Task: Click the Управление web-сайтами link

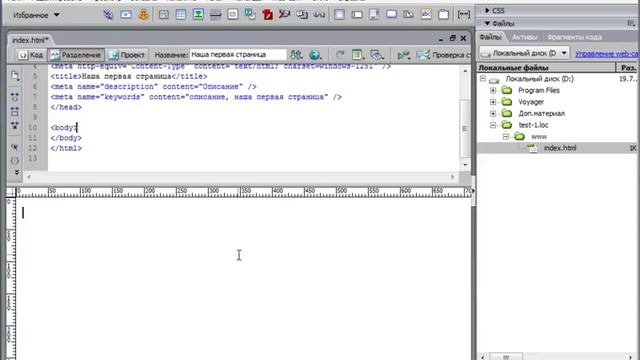Action: click(607, 53)
